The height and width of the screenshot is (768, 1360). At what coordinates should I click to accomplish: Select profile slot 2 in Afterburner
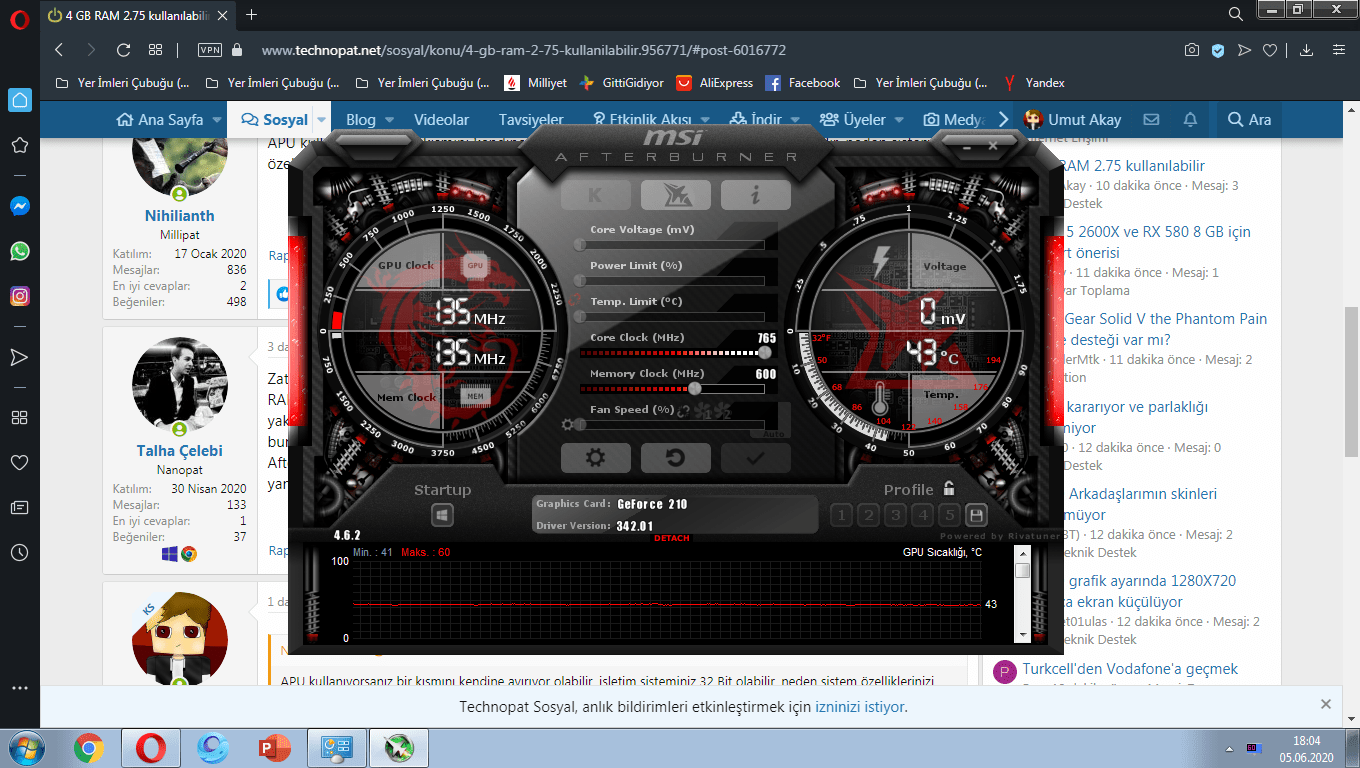pos(868,515)
